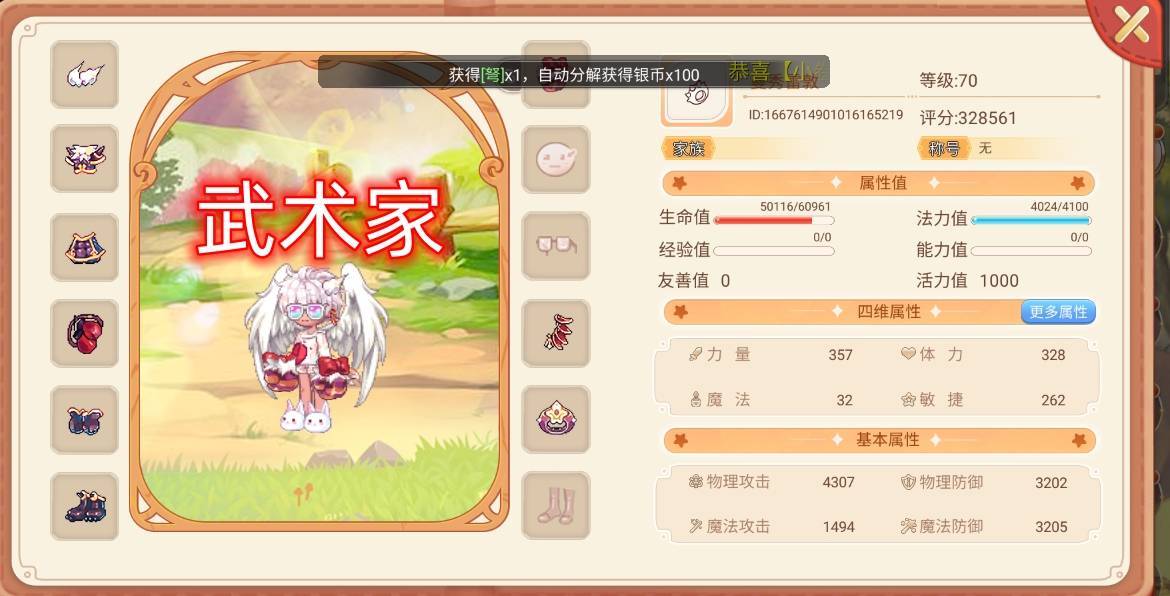Select the blue shoulder pads slot

click(x=84, y=420)
